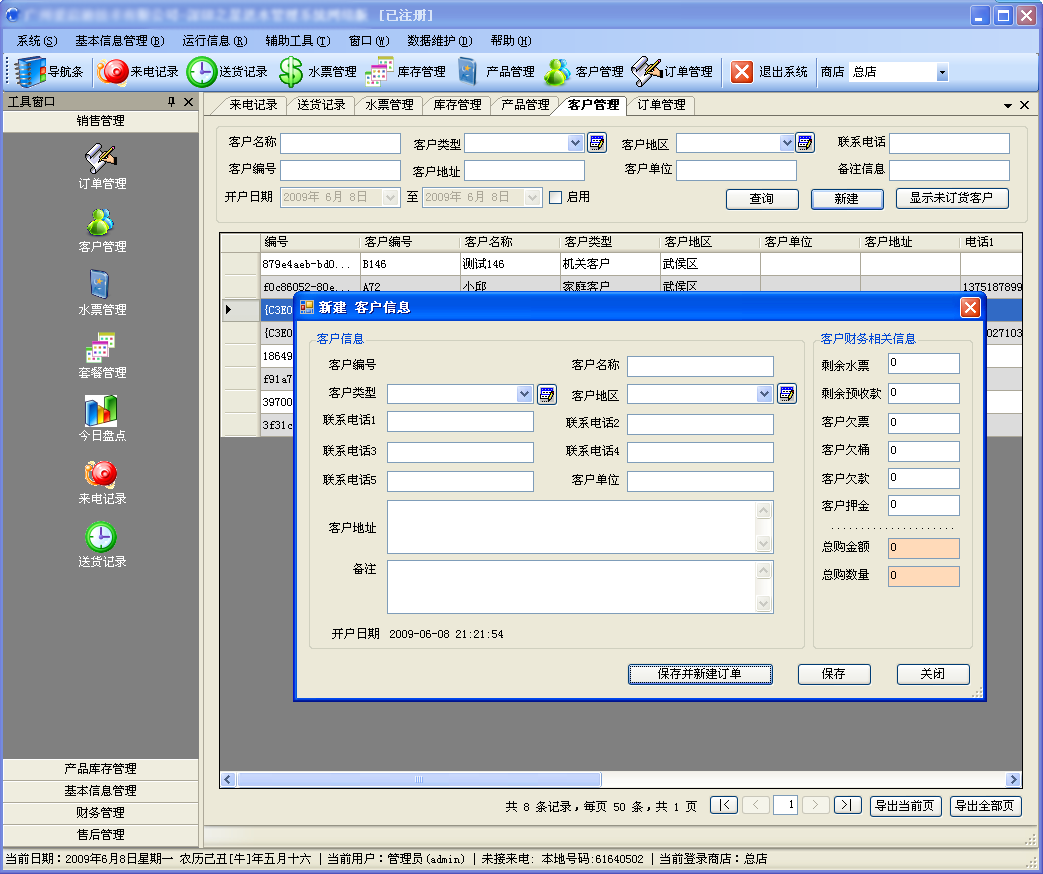Click the horizontal scrollbar thumb of the table
This screenshot has height=874, width=1043.
[x=419, y=780]
